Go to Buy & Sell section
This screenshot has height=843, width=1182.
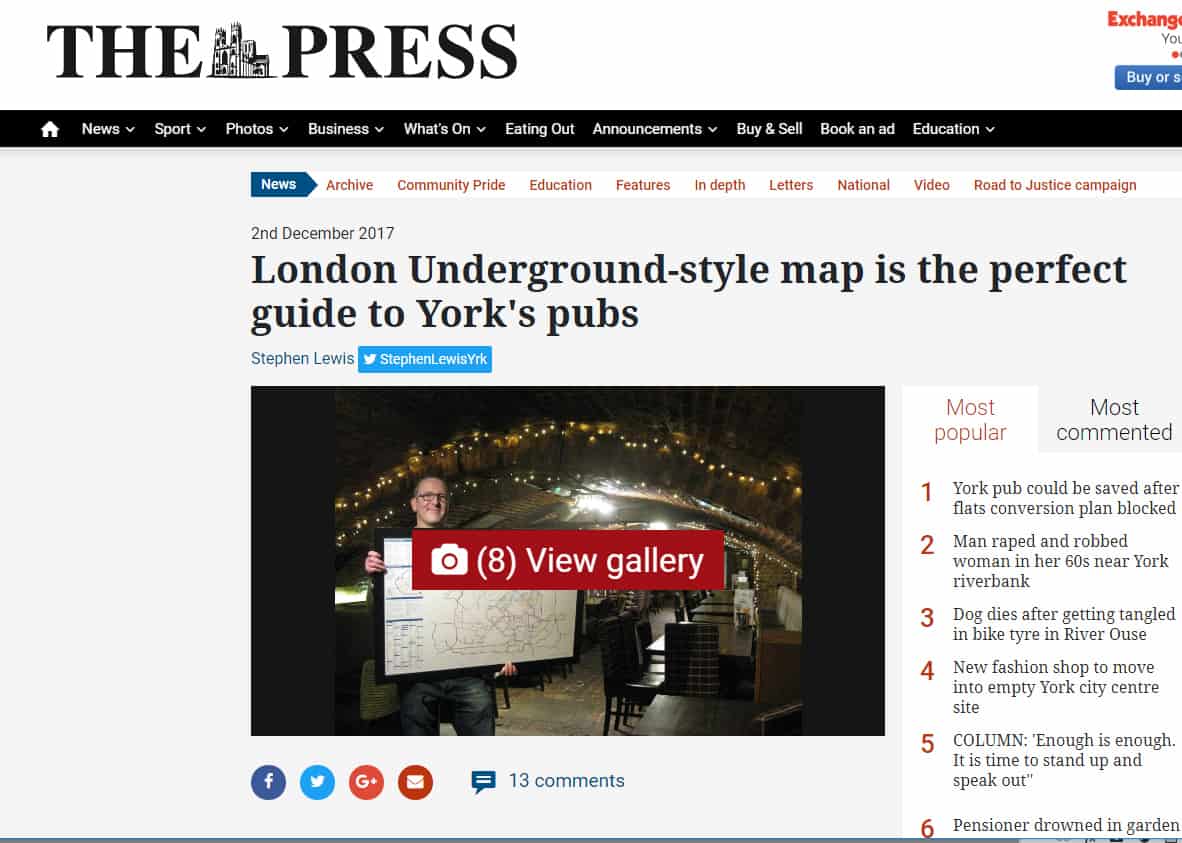pos(769,129)
